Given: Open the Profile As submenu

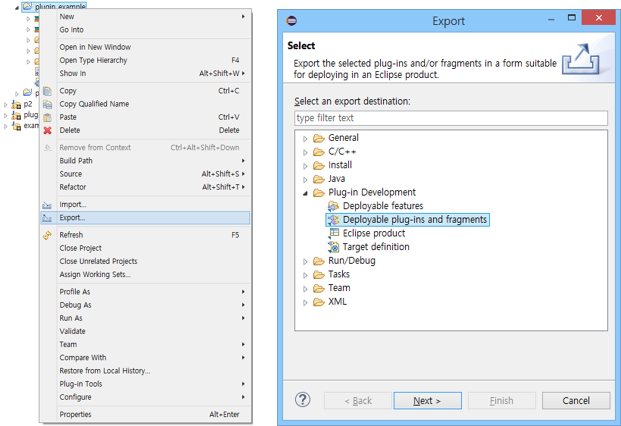Looking at the screenshot, I should coord(145,292).
